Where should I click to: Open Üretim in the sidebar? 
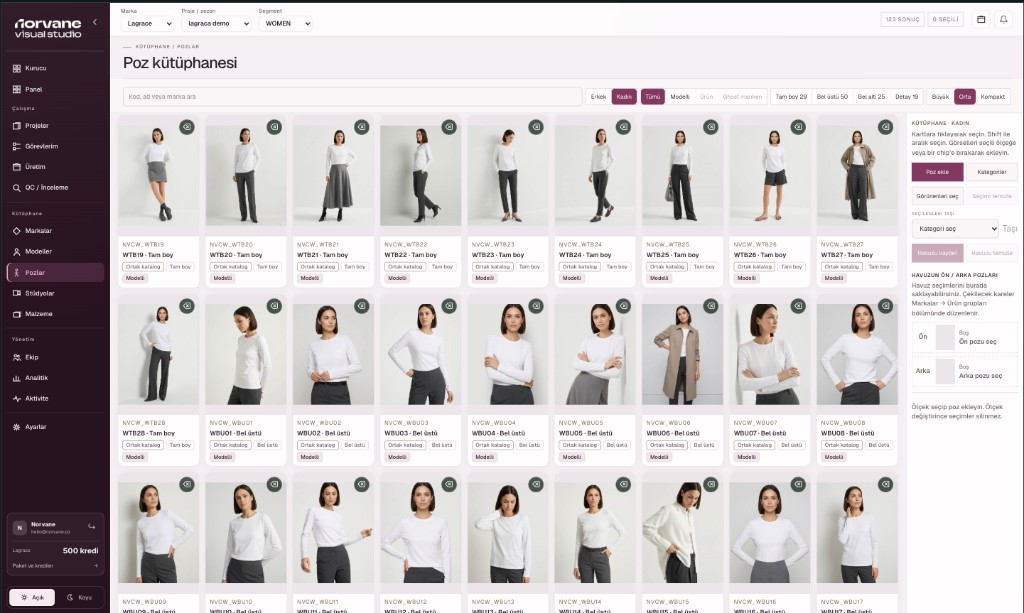(x=56, y=166)
